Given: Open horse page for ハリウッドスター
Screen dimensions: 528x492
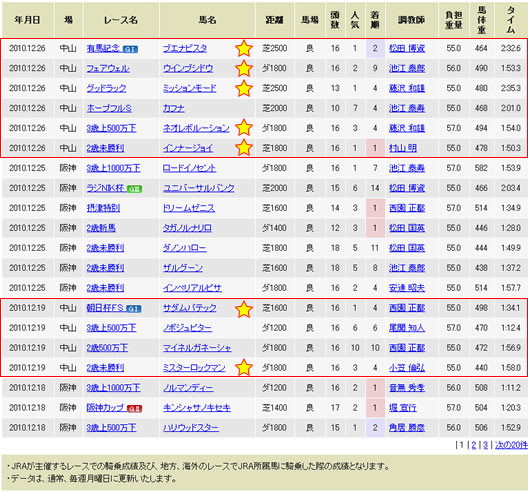Looking at the screenshot, I should coord(191,428).
